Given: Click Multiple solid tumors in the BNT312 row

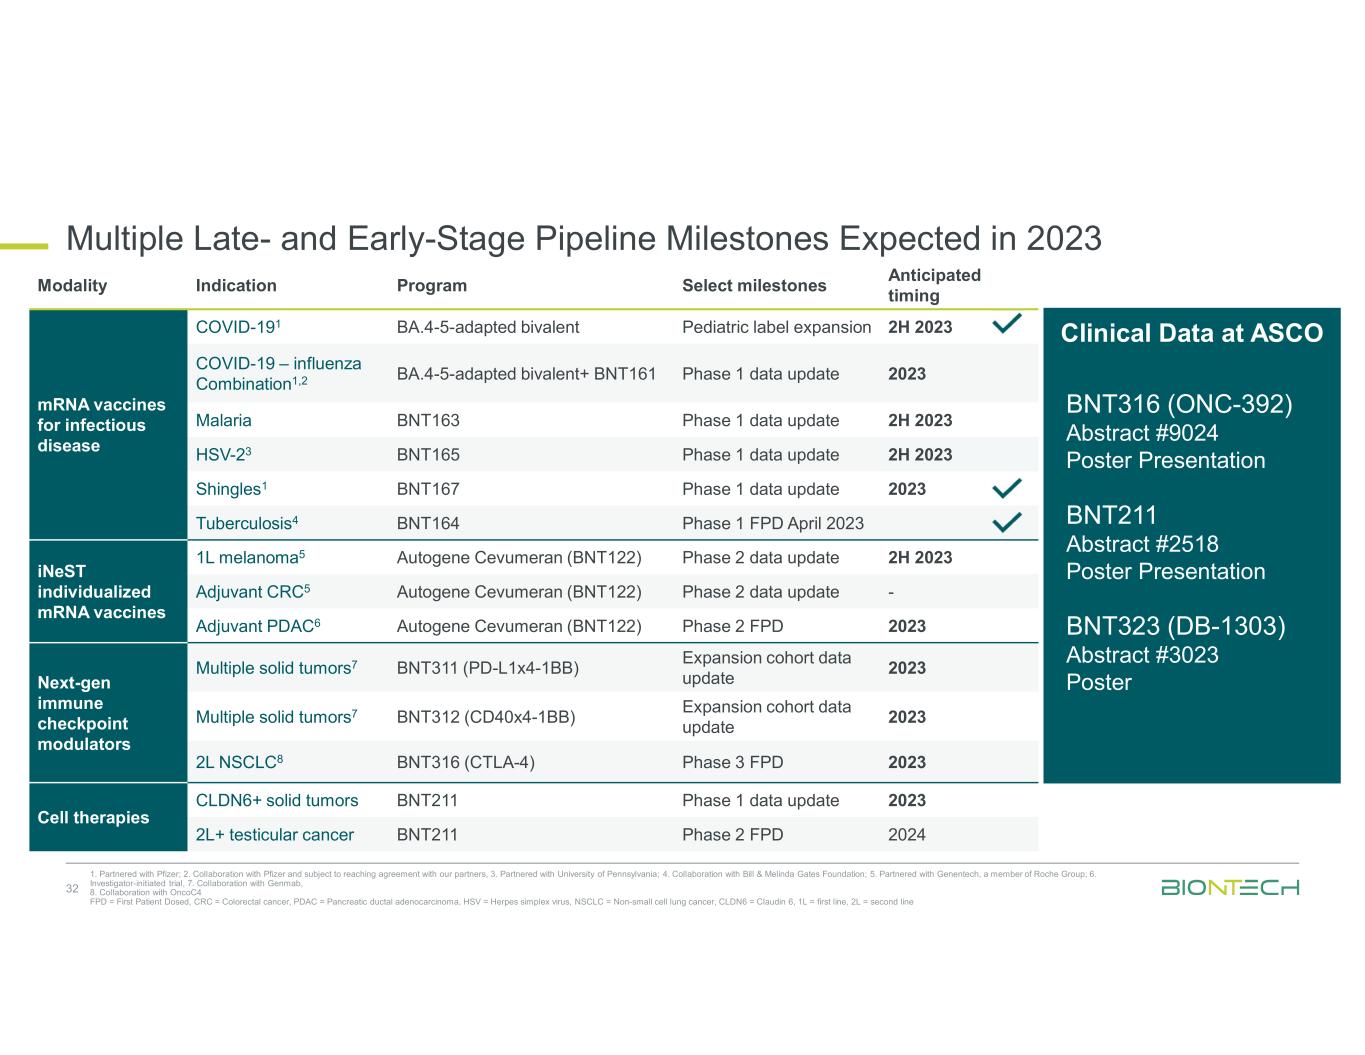Looking at the screenshot, I should (x=277, y=716).
